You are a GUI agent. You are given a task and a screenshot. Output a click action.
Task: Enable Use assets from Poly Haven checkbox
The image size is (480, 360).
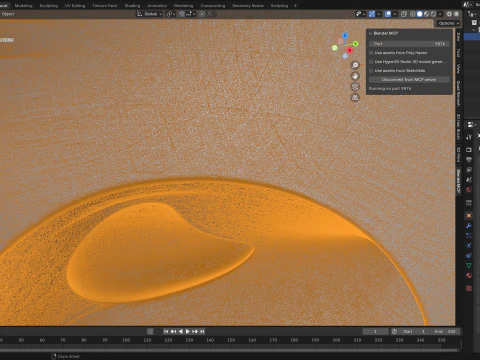371,53
